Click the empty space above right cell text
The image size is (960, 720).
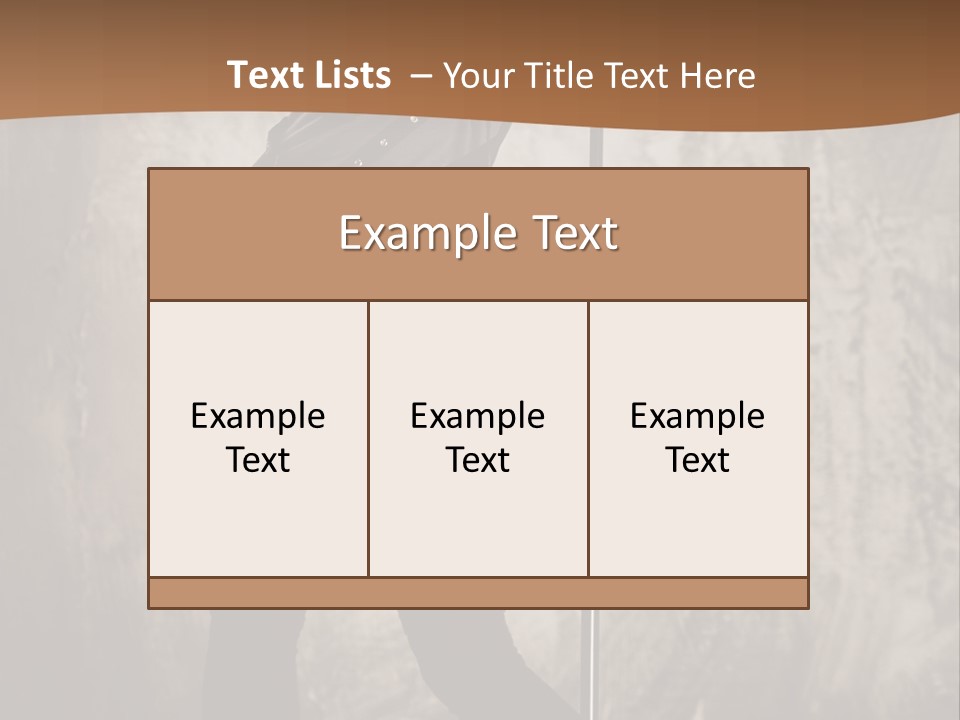pyautogui.click(x=698, y=345)
